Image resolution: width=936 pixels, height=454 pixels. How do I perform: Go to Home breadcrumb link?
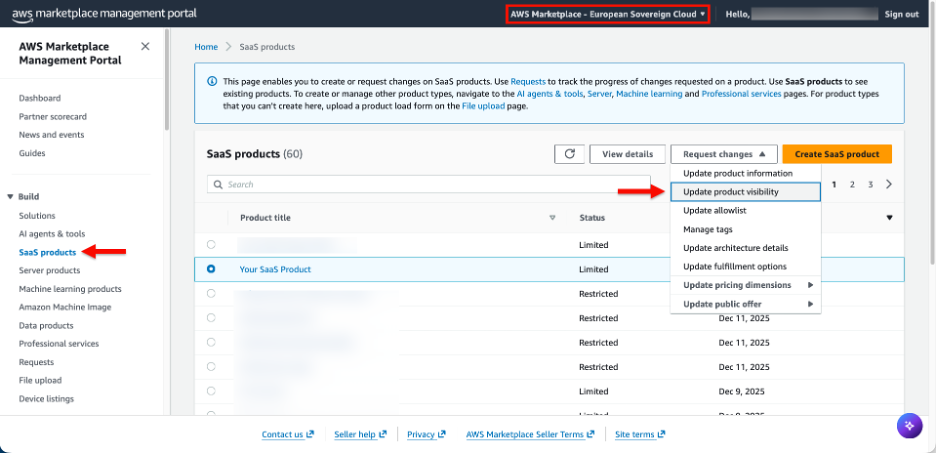206,47
